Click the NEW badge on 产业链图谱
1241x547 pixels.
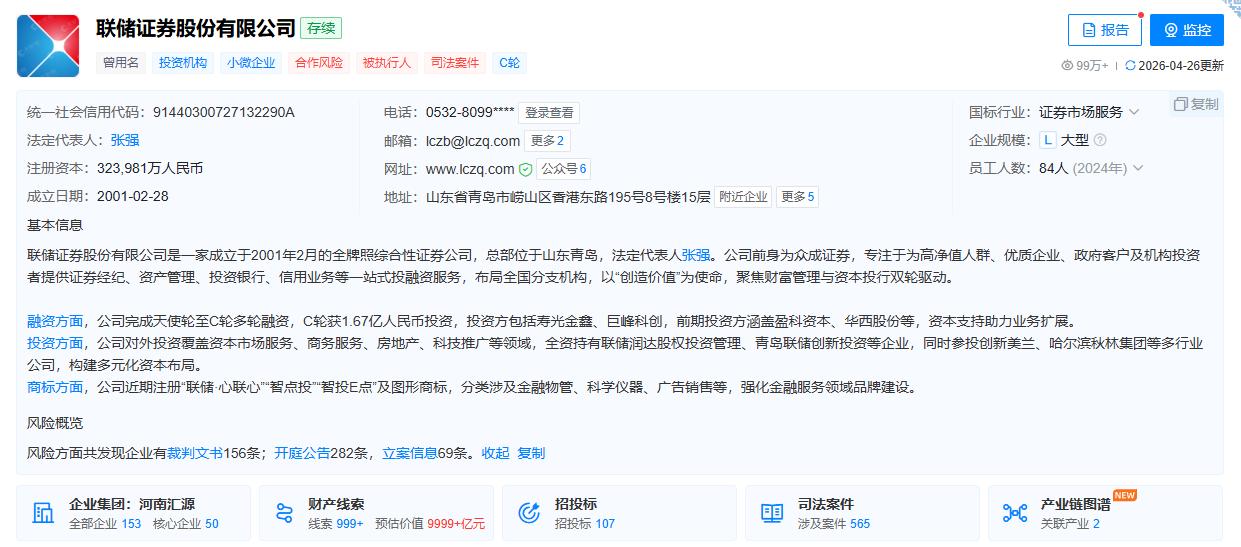(x=1125, y=495)
